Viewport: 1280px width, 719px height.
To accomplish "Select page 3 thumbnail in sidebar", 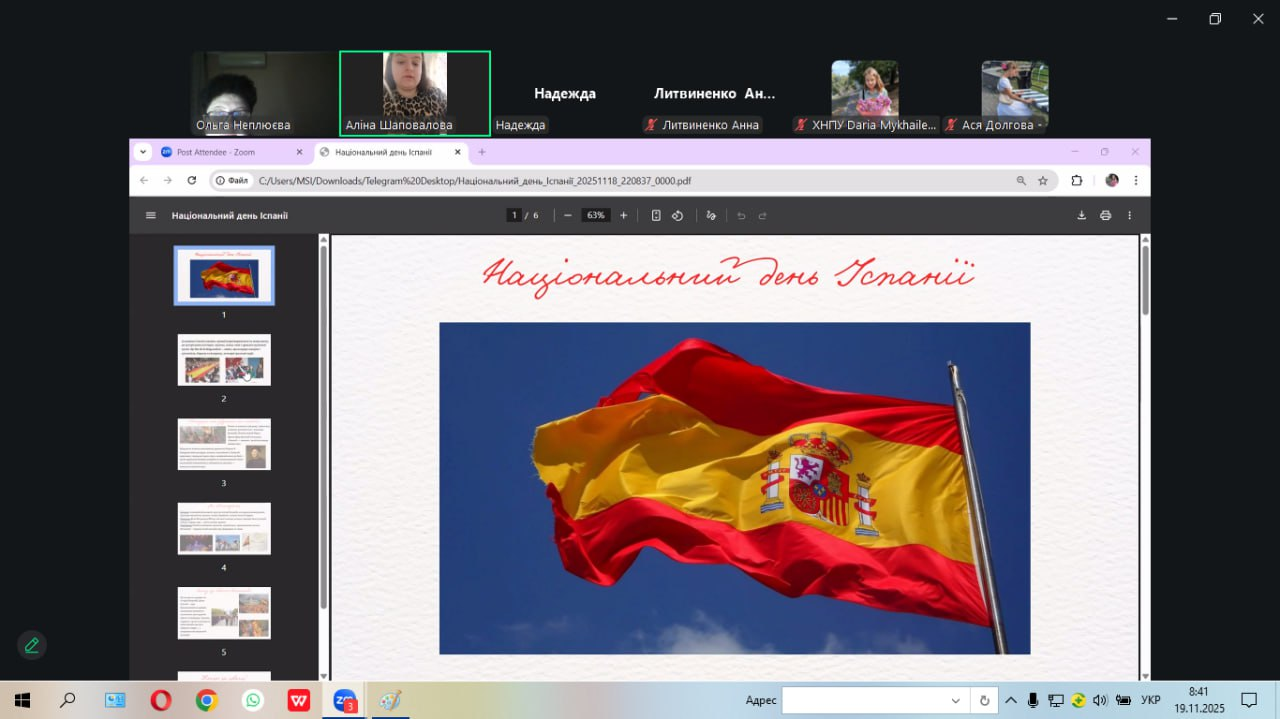I will click(x=224, y=444).
